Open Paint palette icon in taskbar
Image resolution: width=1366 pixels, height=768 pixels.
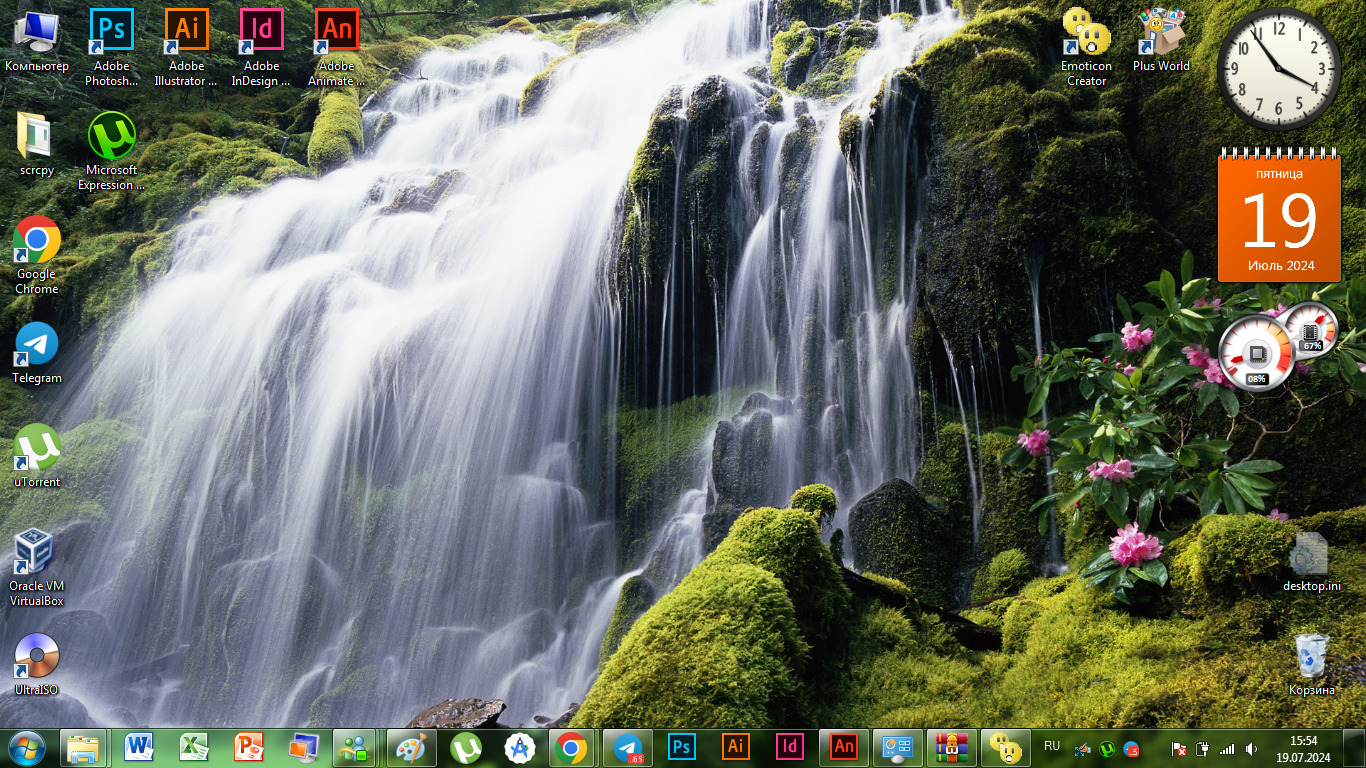(x=410, y=747)
